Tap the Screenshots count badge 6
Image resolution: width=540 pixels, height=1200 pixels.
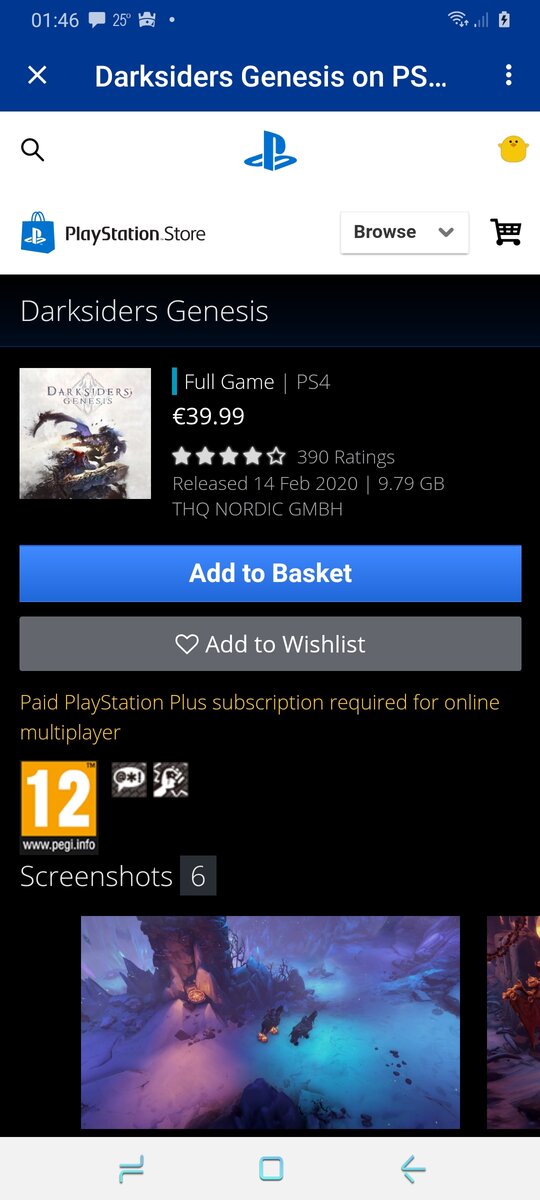pos(198,876)
